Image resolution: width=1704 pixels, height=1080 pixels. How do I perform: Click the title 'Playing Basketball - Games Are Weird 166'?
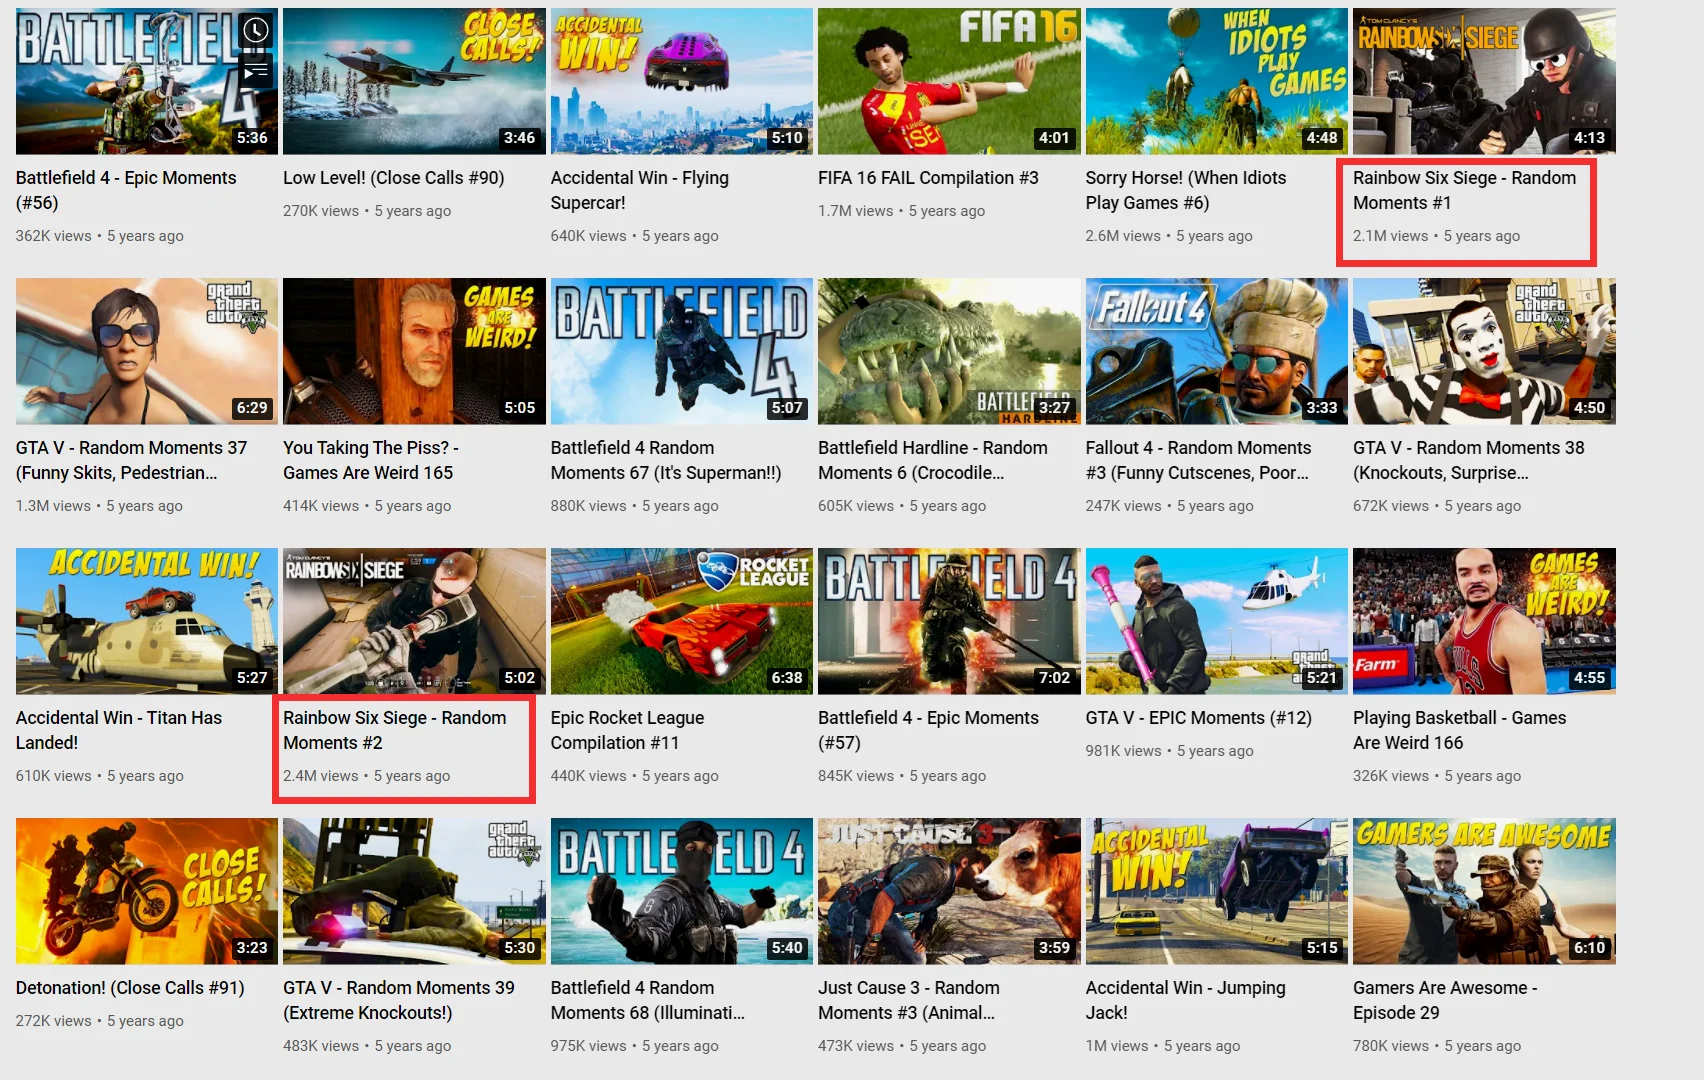[x=1460, y=730]
